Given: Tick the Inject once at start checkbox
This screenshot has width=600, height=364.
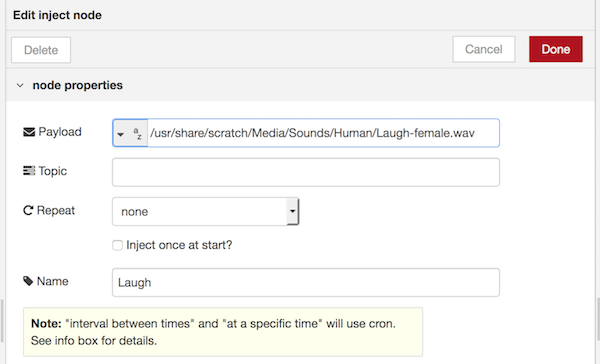Looking at the screenshot, I should point(117,245).
